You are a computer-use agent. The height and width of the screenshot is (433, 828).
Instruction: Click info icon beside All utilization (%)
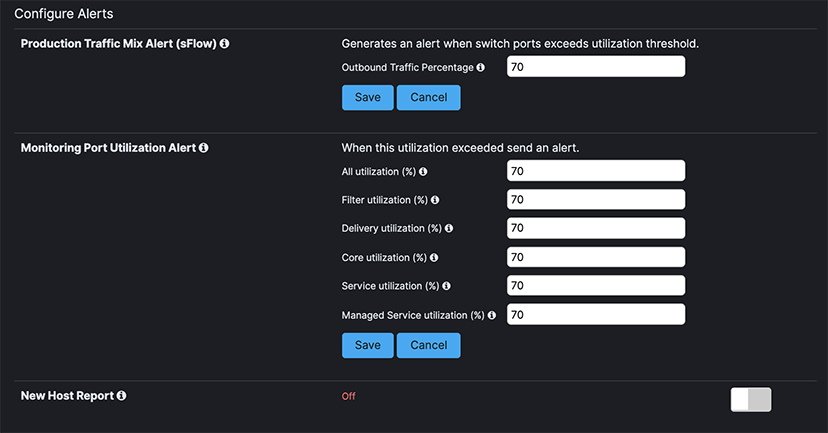(423, 172)
